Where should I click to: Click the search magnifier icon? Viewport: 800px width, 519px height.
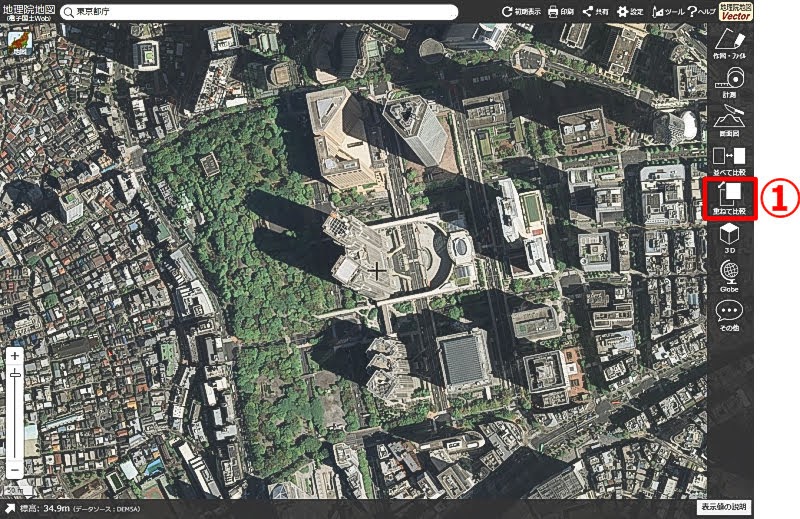tap(68, 12)
